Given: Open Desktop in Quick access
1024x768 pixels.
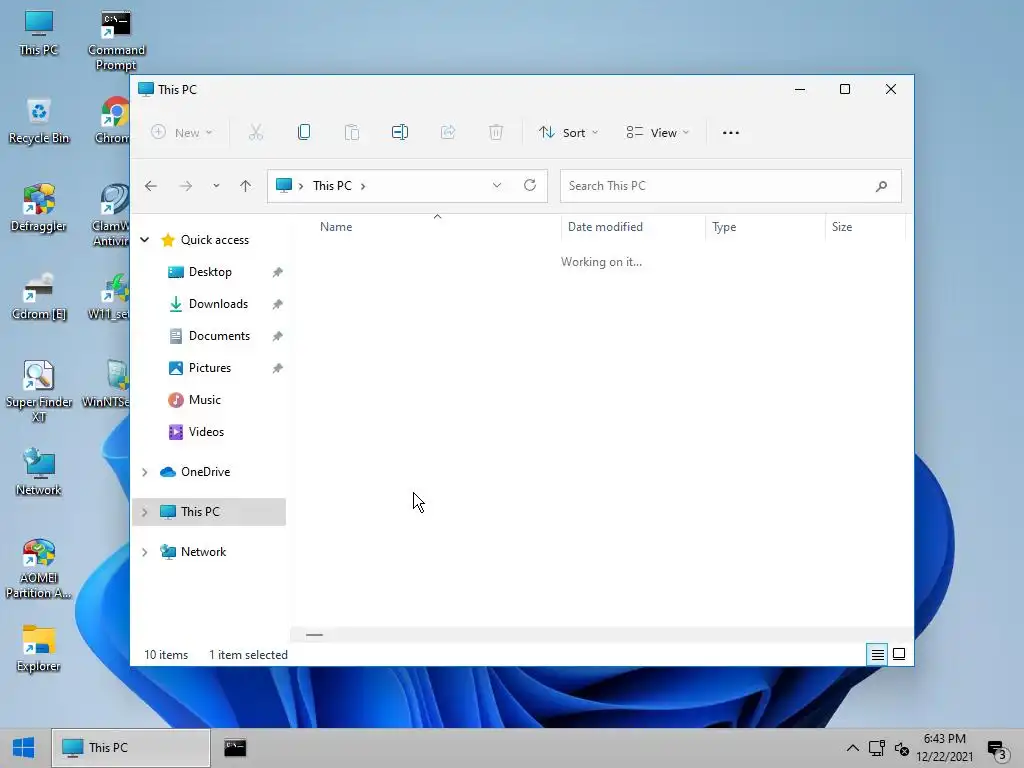Looking at the screenshot, I should point(210,272).
